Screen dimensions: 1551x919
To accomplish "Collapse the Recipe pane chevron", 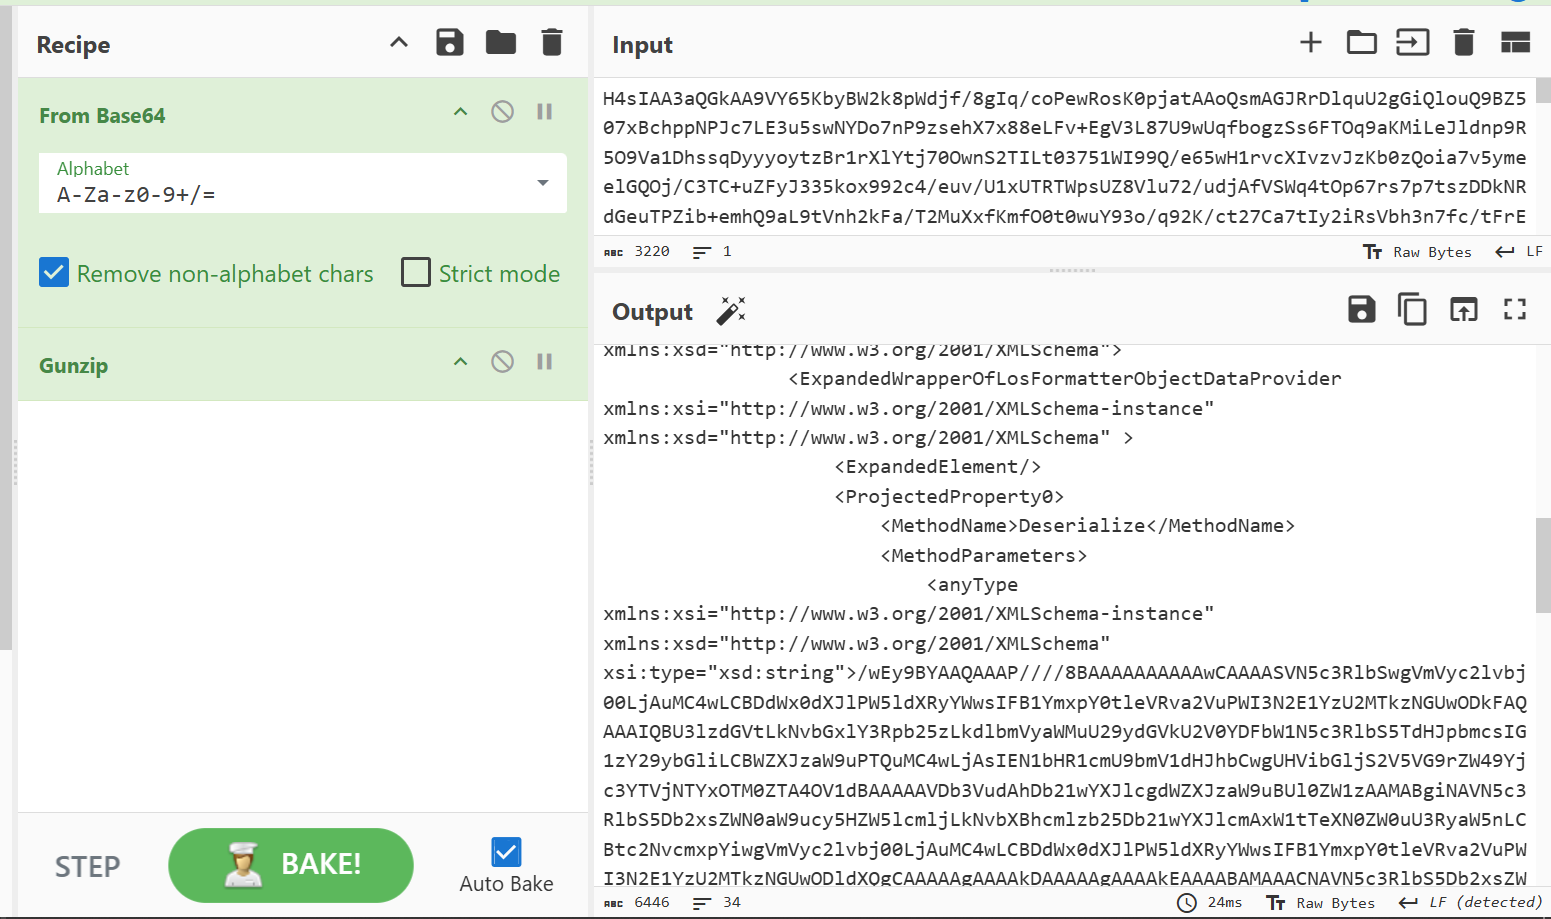I will pyautogui.click(x=399, y=43).
